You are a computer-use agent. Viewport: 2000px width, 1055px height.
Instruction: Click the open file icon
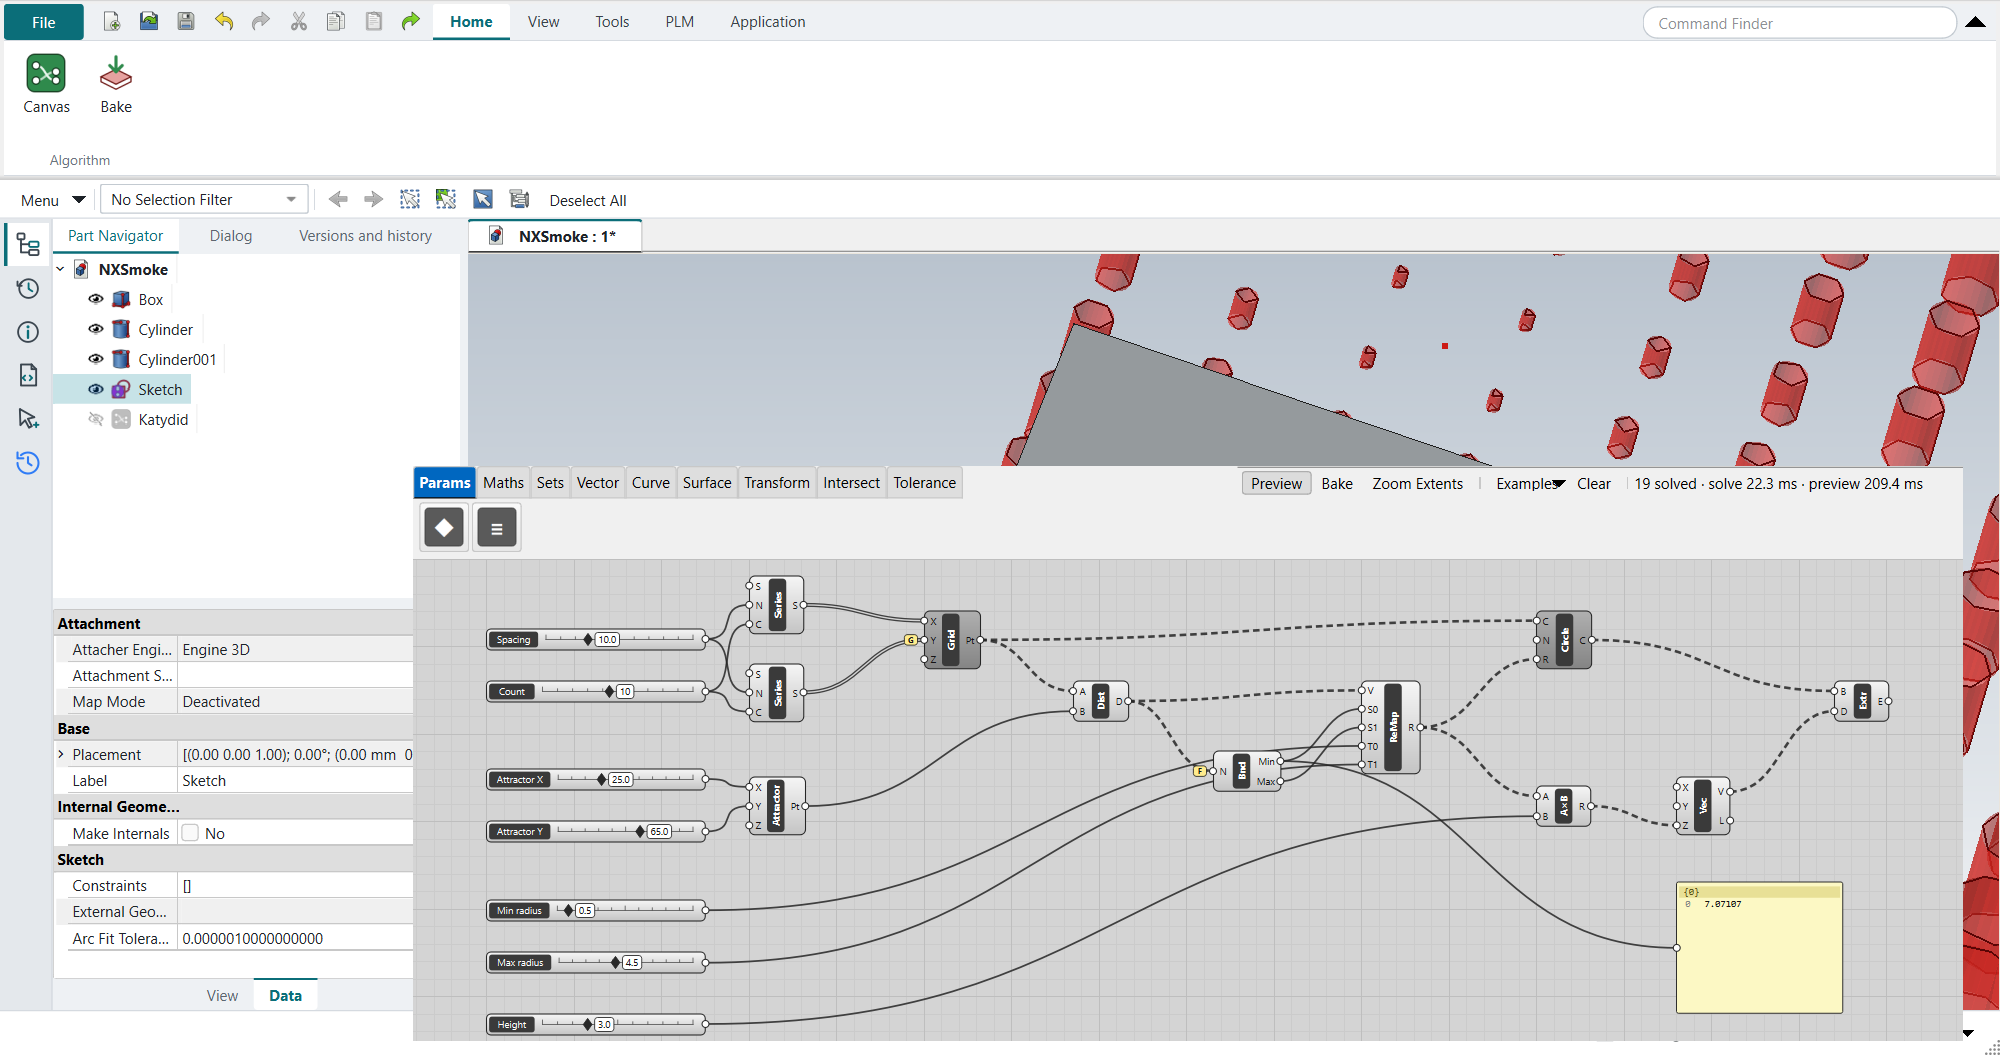(x=149, y=21)
